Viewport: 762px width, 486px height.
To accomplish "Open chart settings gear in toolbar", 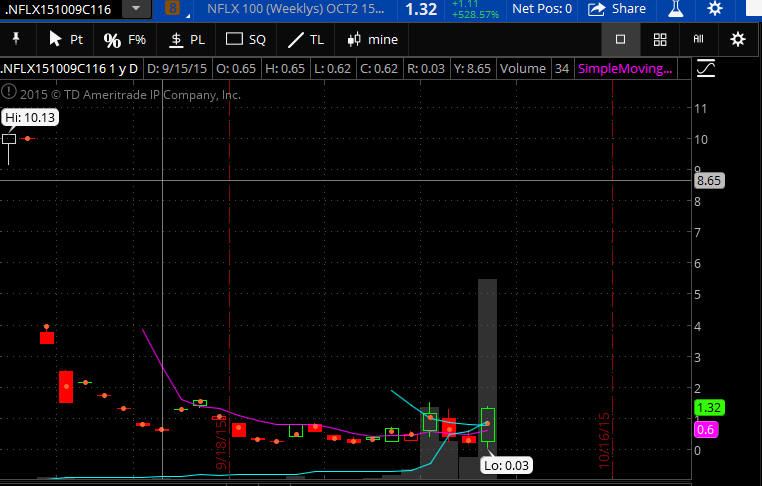I will pos(738,39).
